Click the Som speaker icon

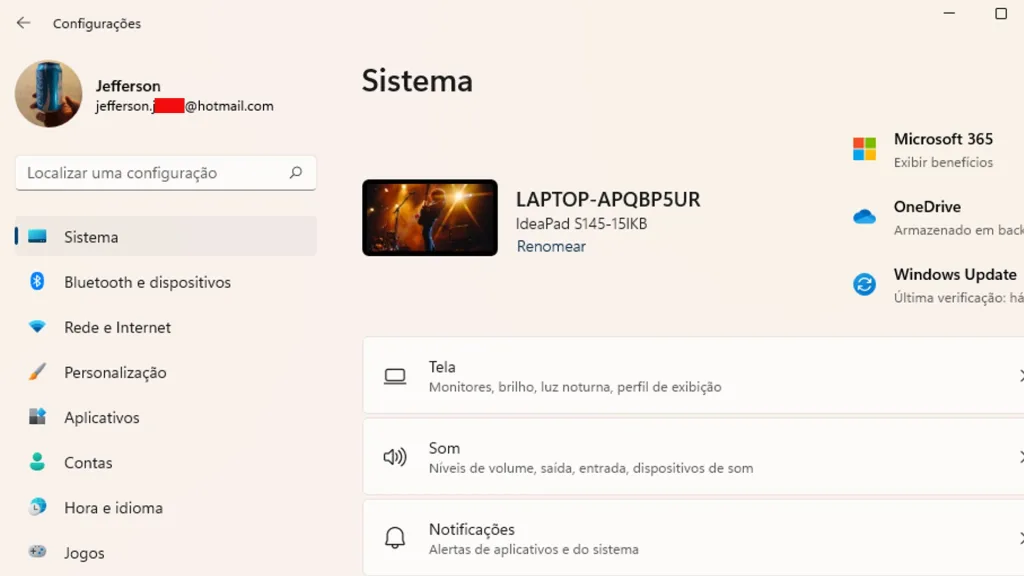tap(395, 456)
